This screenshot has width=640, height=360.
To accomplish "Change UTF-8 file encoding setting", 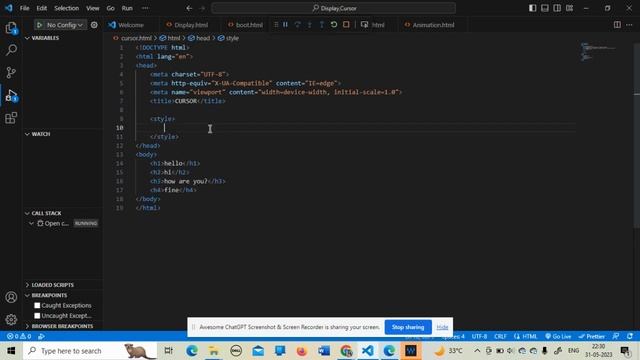I will click(479, 336).
